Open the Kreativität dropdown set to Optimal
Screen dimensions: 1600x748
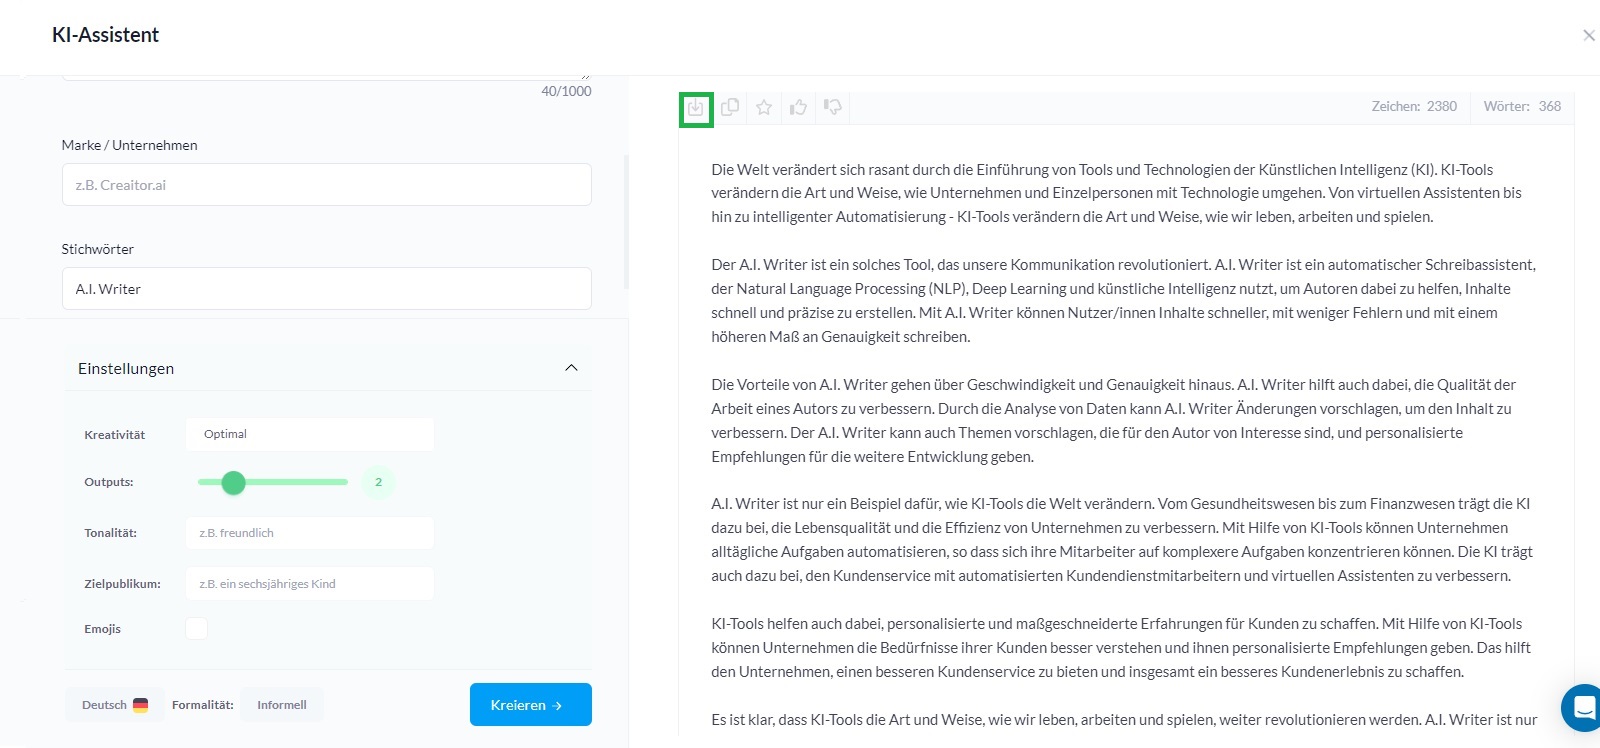click(x=310, y=434)
